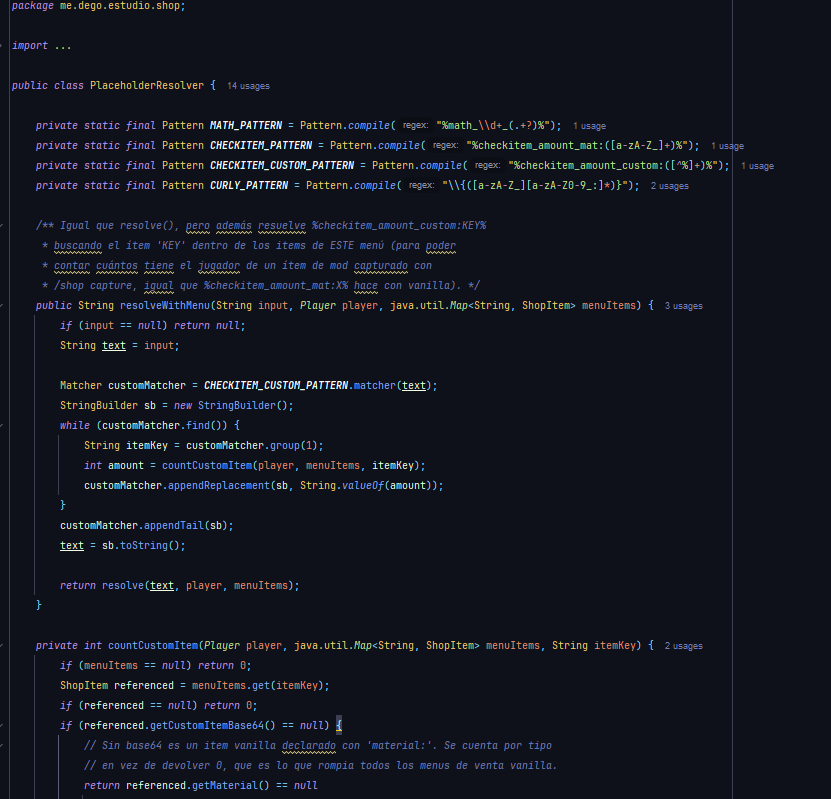Click the resolveWithMenu method name
This screenshot has width=831, height=799.
(165, 305)
